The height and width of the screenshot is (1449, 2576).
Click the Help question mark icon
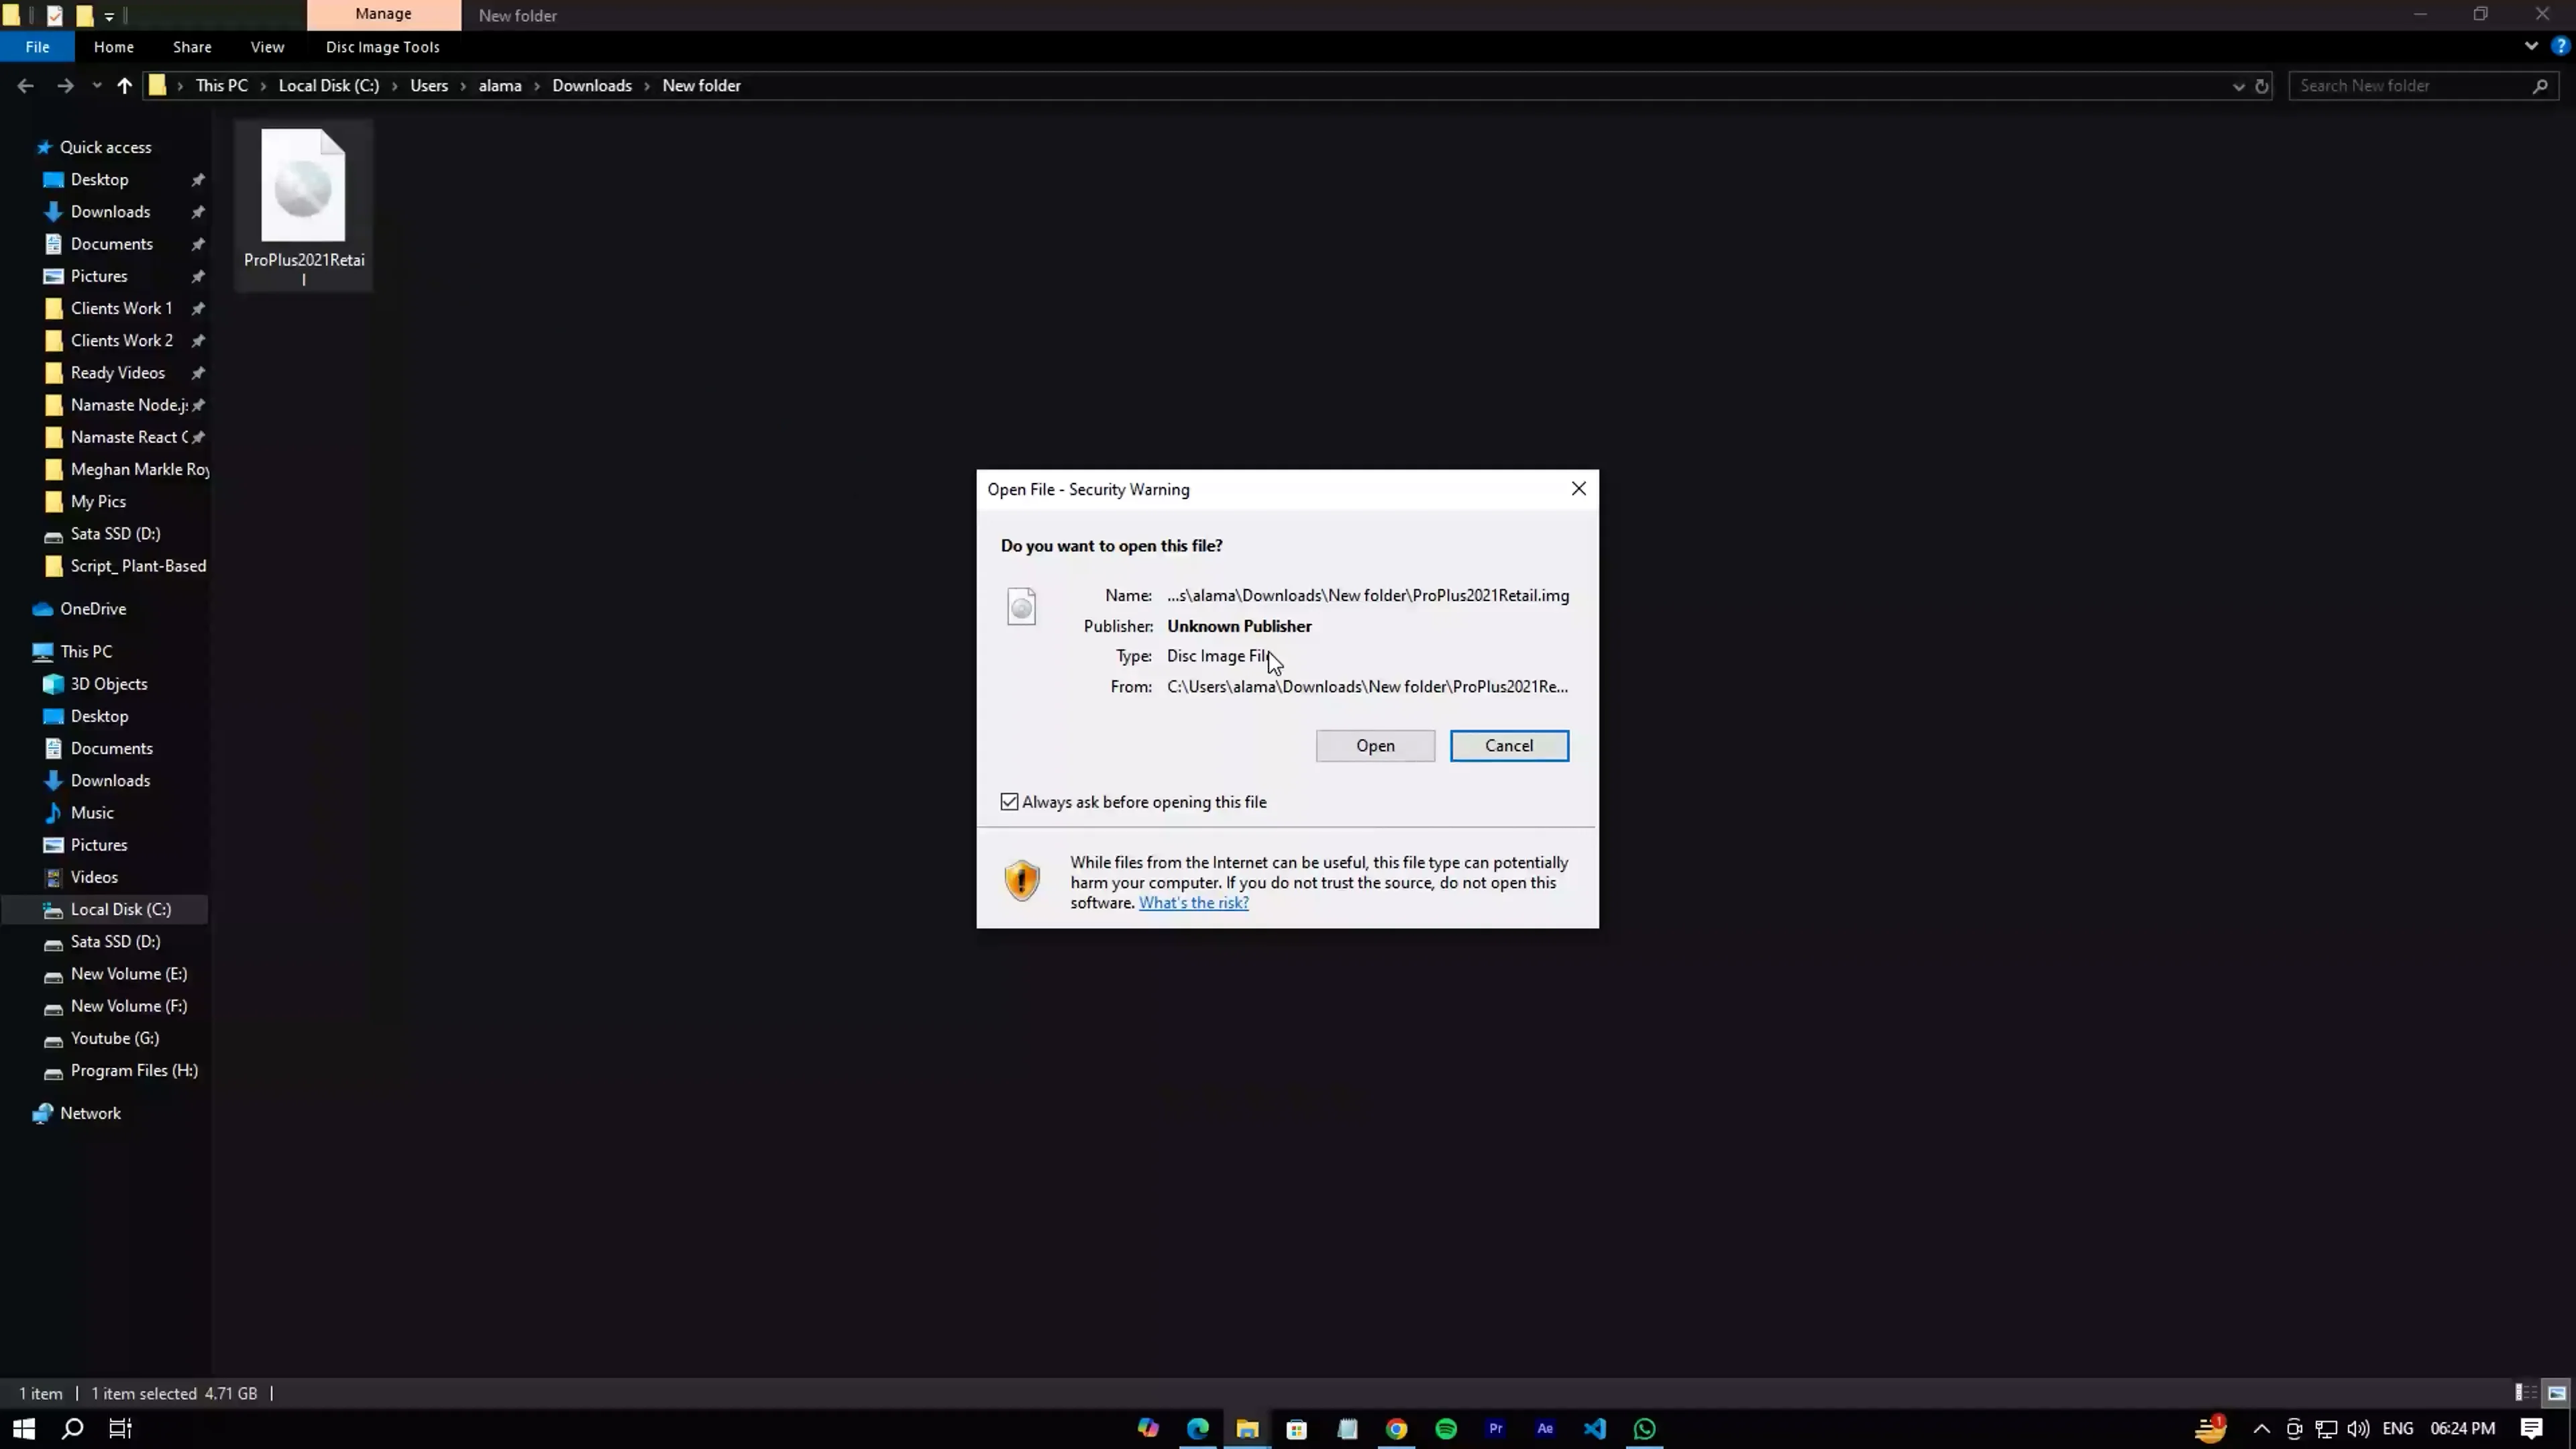(x=2560, y=46)
